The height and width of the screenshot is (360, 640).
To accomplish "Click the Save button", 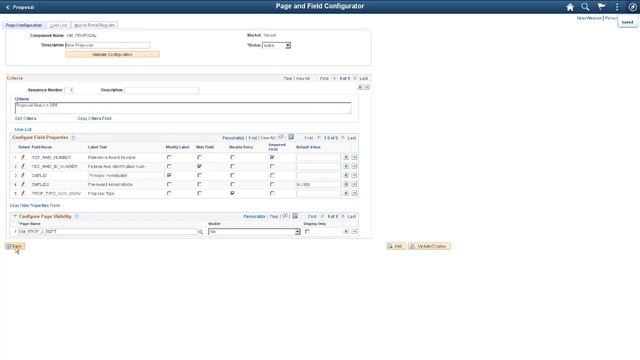I will [15, 246].
